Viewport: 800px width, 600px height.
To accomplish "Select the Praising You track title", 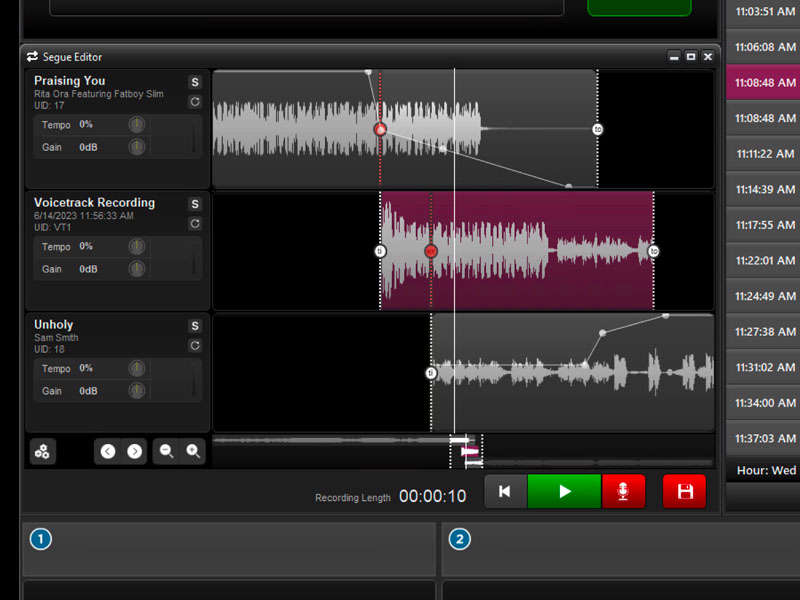I will pos(70,81).
